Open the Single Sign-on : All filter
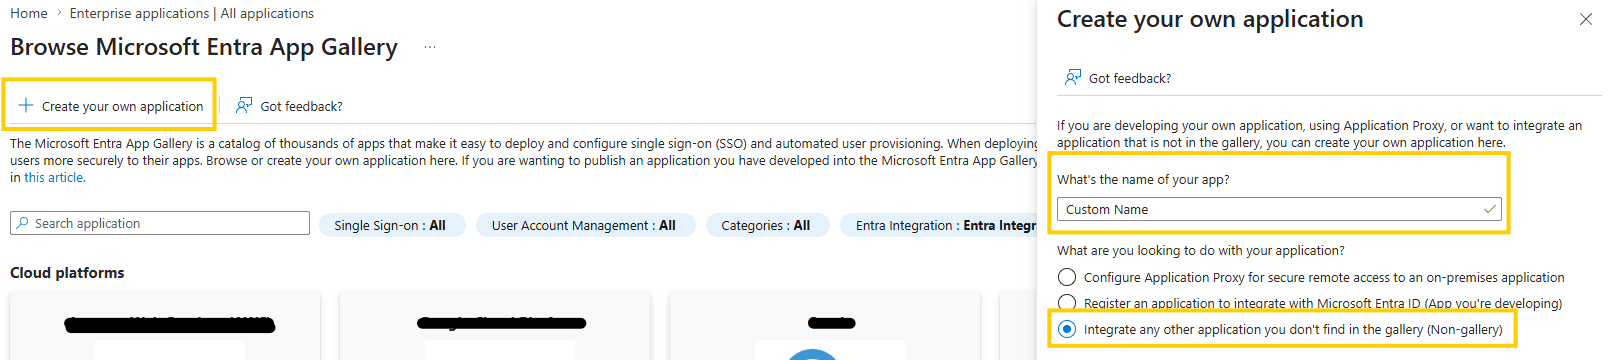The image size is (1612, 360). click(x=391, y=225)
